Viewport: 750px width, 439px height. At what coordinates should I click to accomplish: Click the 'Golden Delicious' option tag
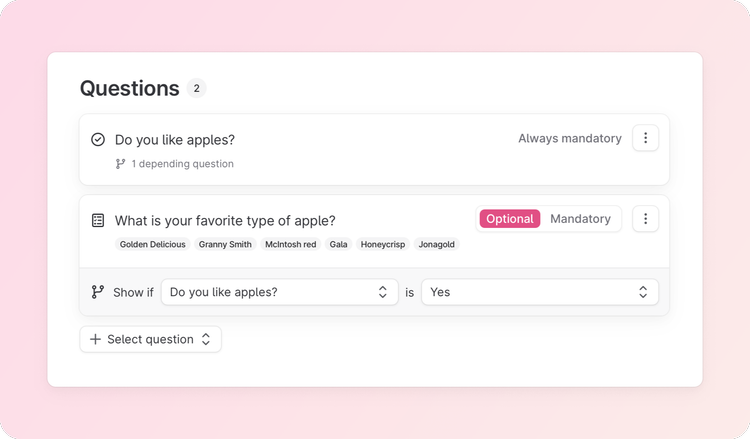[152, 244]
